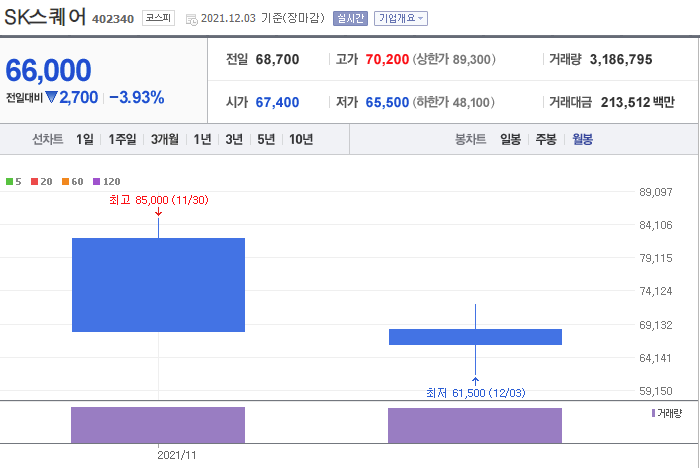
Task: Click the 69,132 price axis label
Action: (656, 325)
